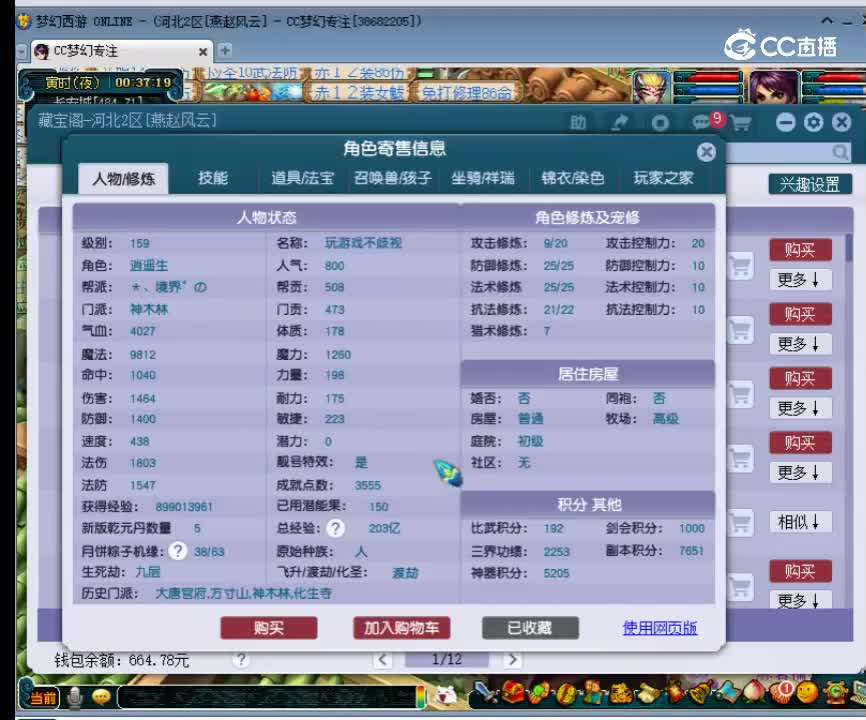The image size is (866, 720).
Task: Click the CC梦幻专注 window tab
Action: 122,51
